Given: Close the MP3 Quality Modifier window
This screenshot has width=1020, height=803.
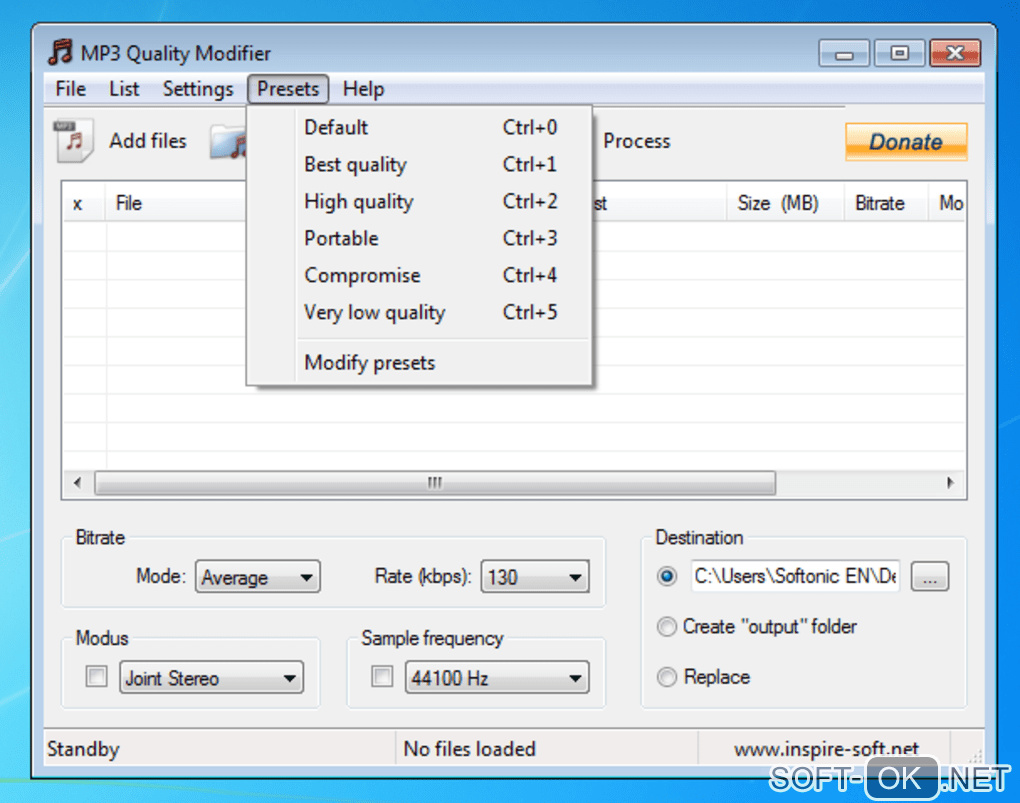Looking at the screenshot, I should tap(955, 53).
